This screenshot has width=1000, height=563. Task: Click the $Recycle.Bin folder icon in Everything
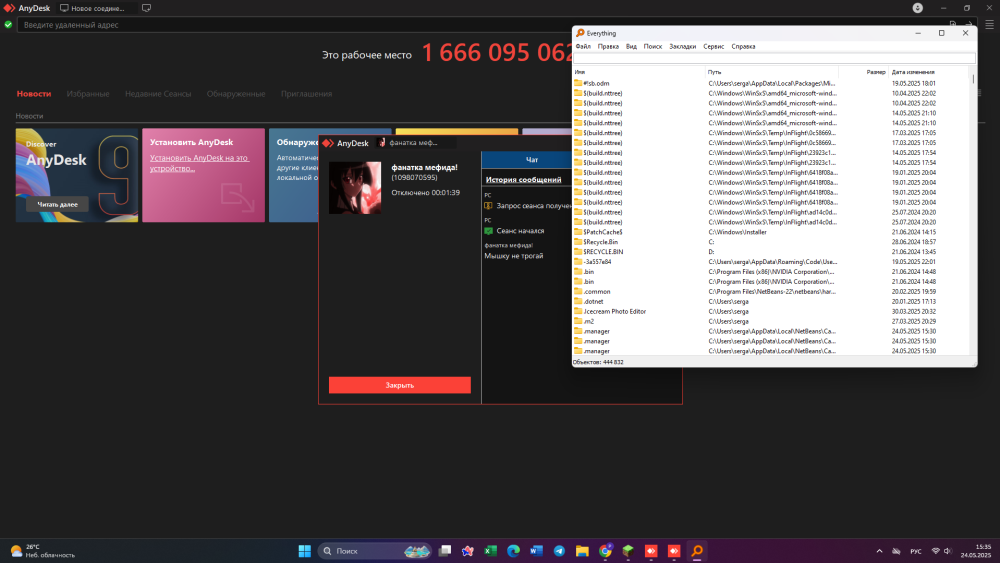point(578,242)
